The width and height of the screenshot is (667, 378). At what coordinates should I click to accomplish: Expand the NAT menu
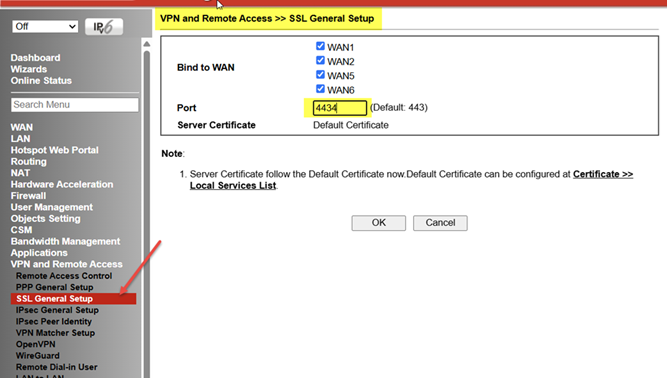tap(20, 173)
